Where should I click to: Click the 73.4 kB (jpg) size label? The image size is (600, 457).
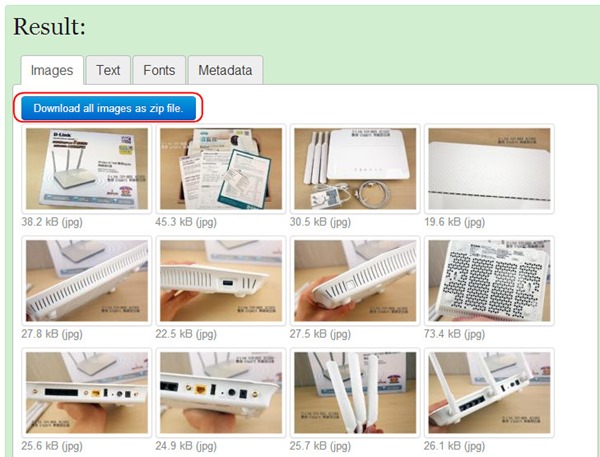pyautogui.click(x=454, y=334)
